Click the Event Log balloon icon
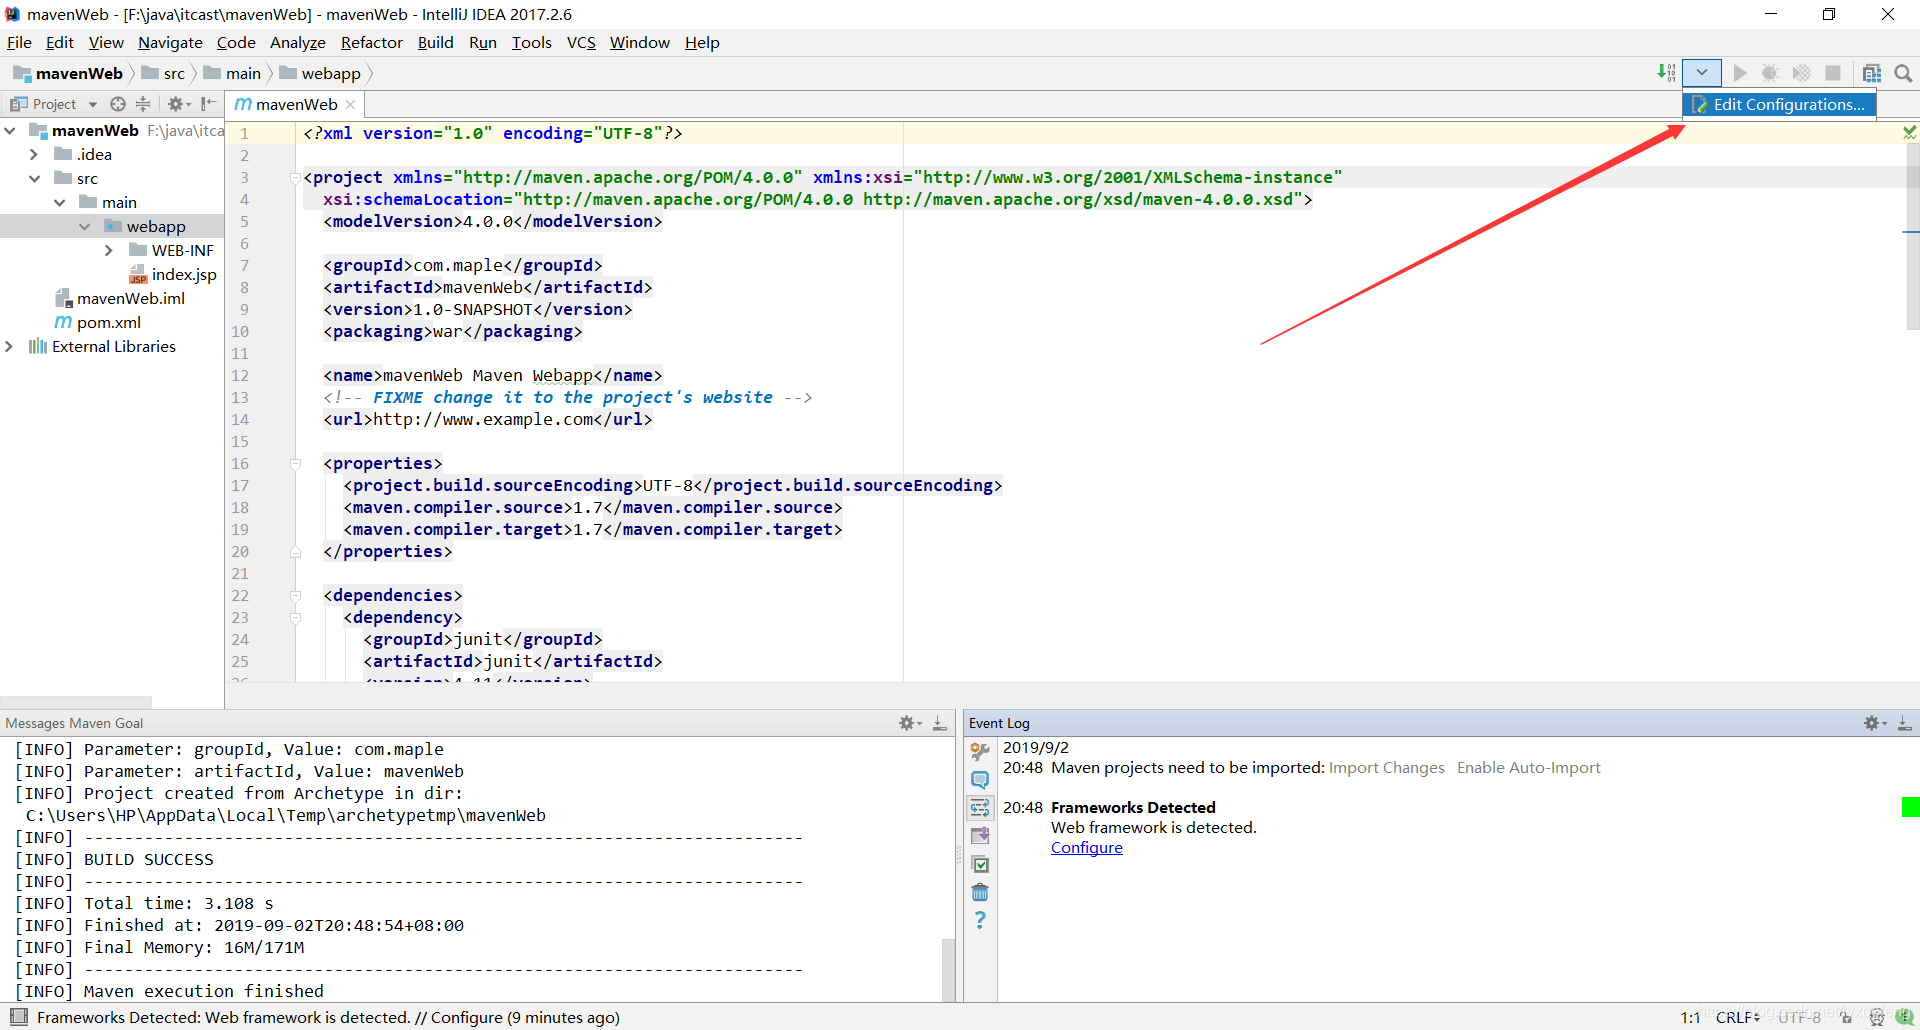 [x=980, y=779]
